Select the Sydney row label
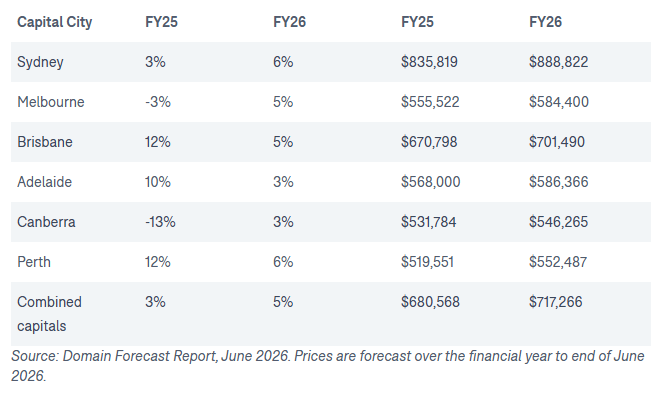This screenshot has height=396, width=658. point(40,62)
